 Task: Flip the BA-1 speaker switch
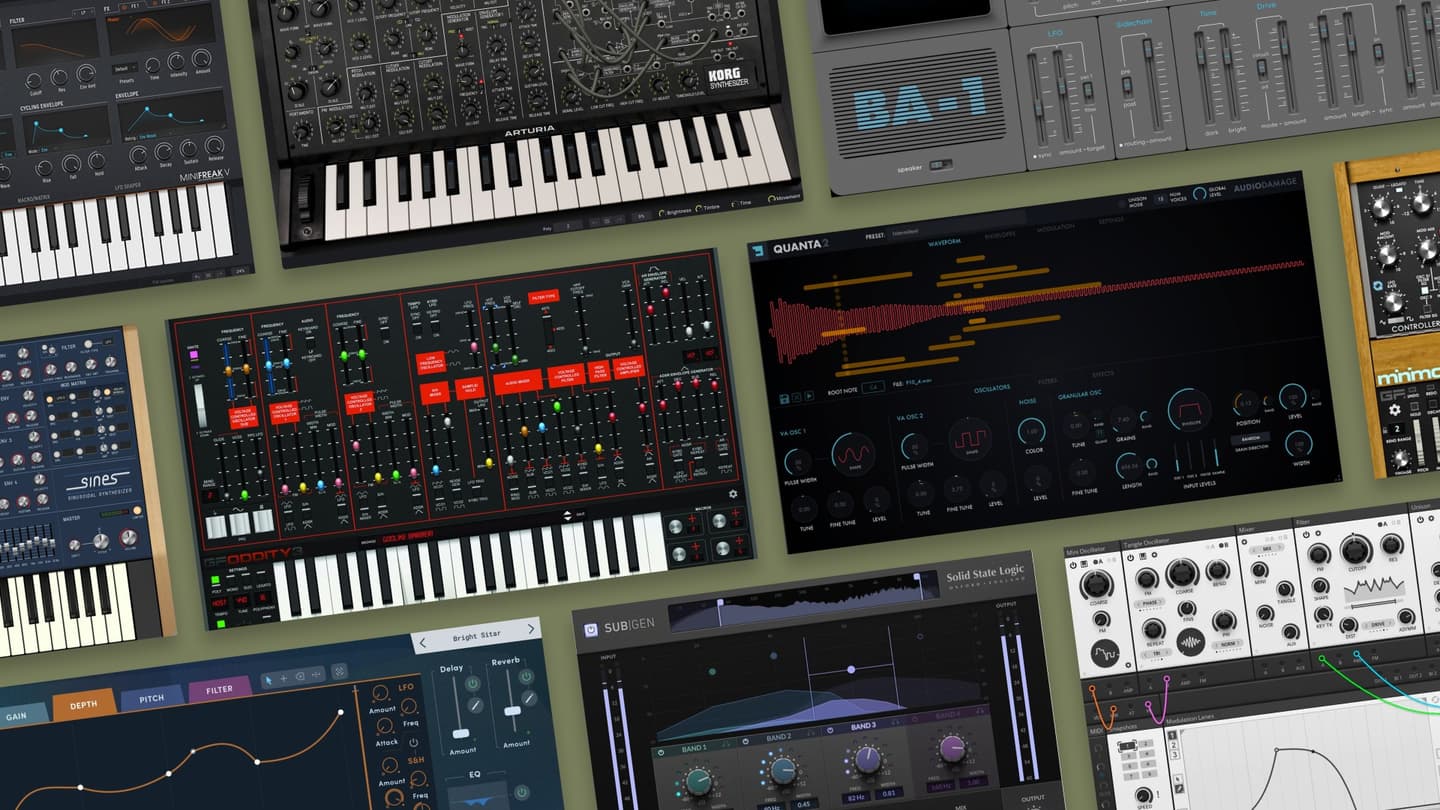point(941,165)
